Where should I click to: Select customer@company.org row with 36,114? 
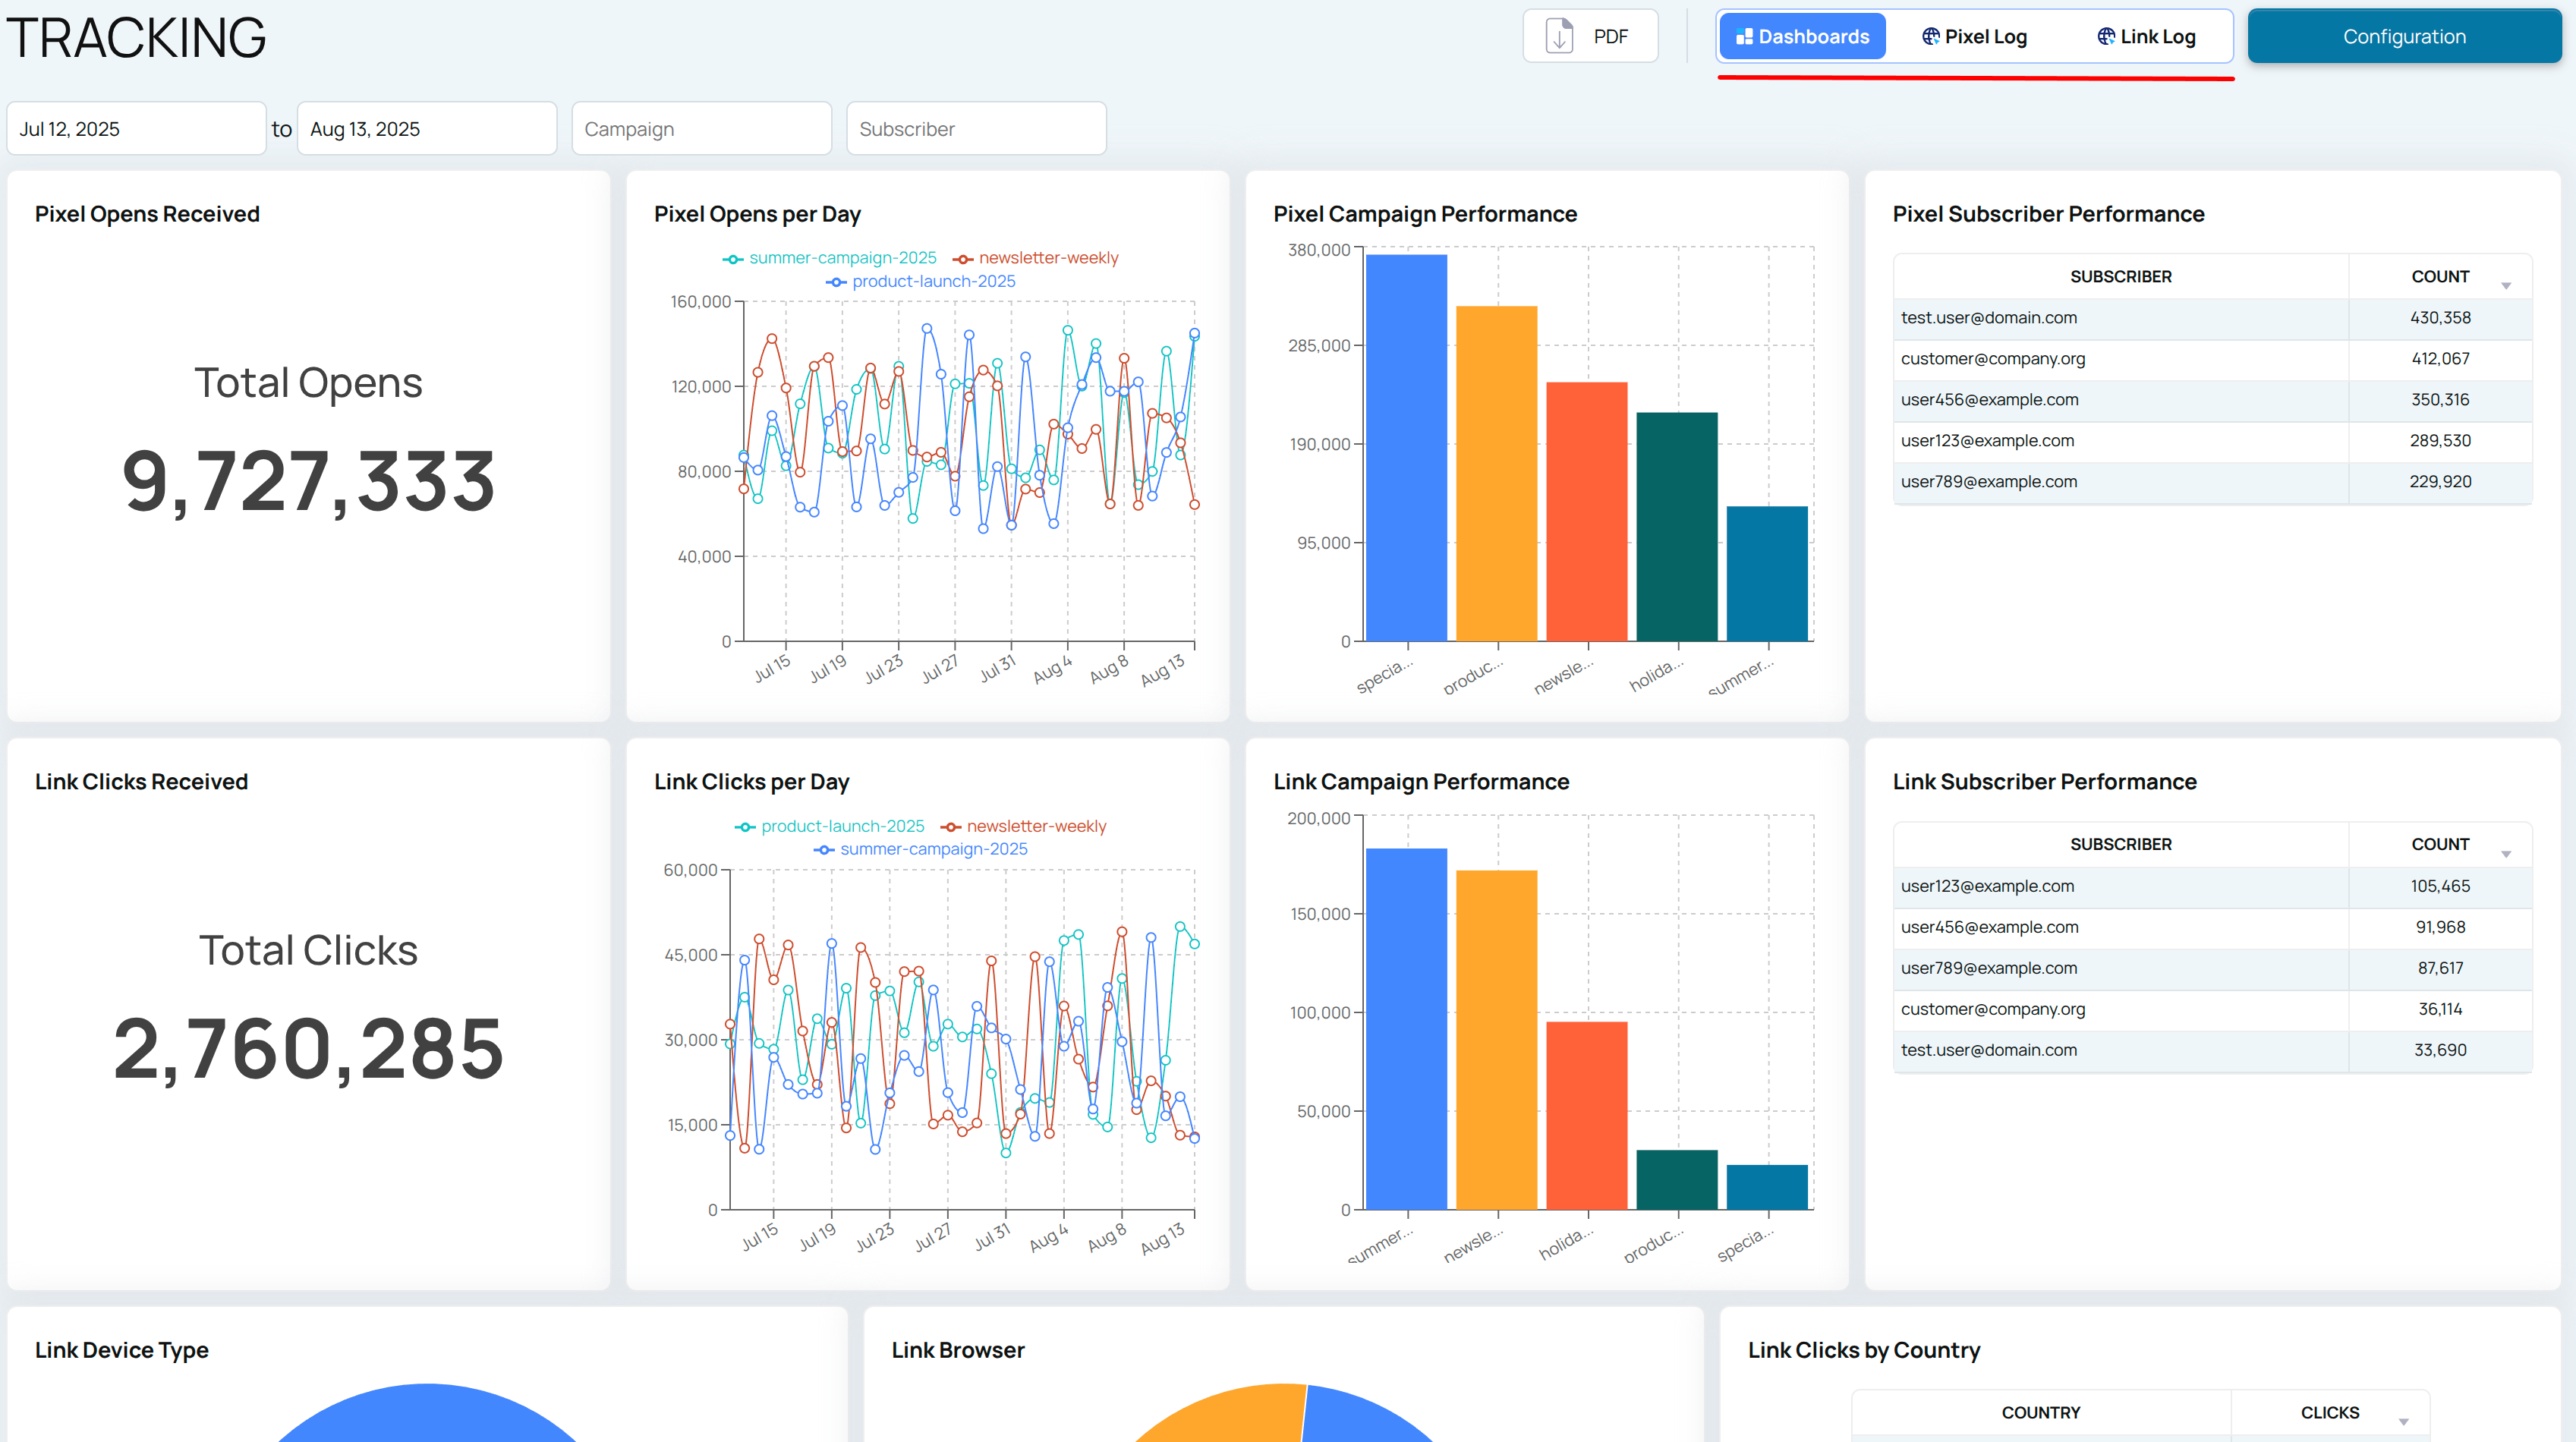(x=2212, y=1009)
